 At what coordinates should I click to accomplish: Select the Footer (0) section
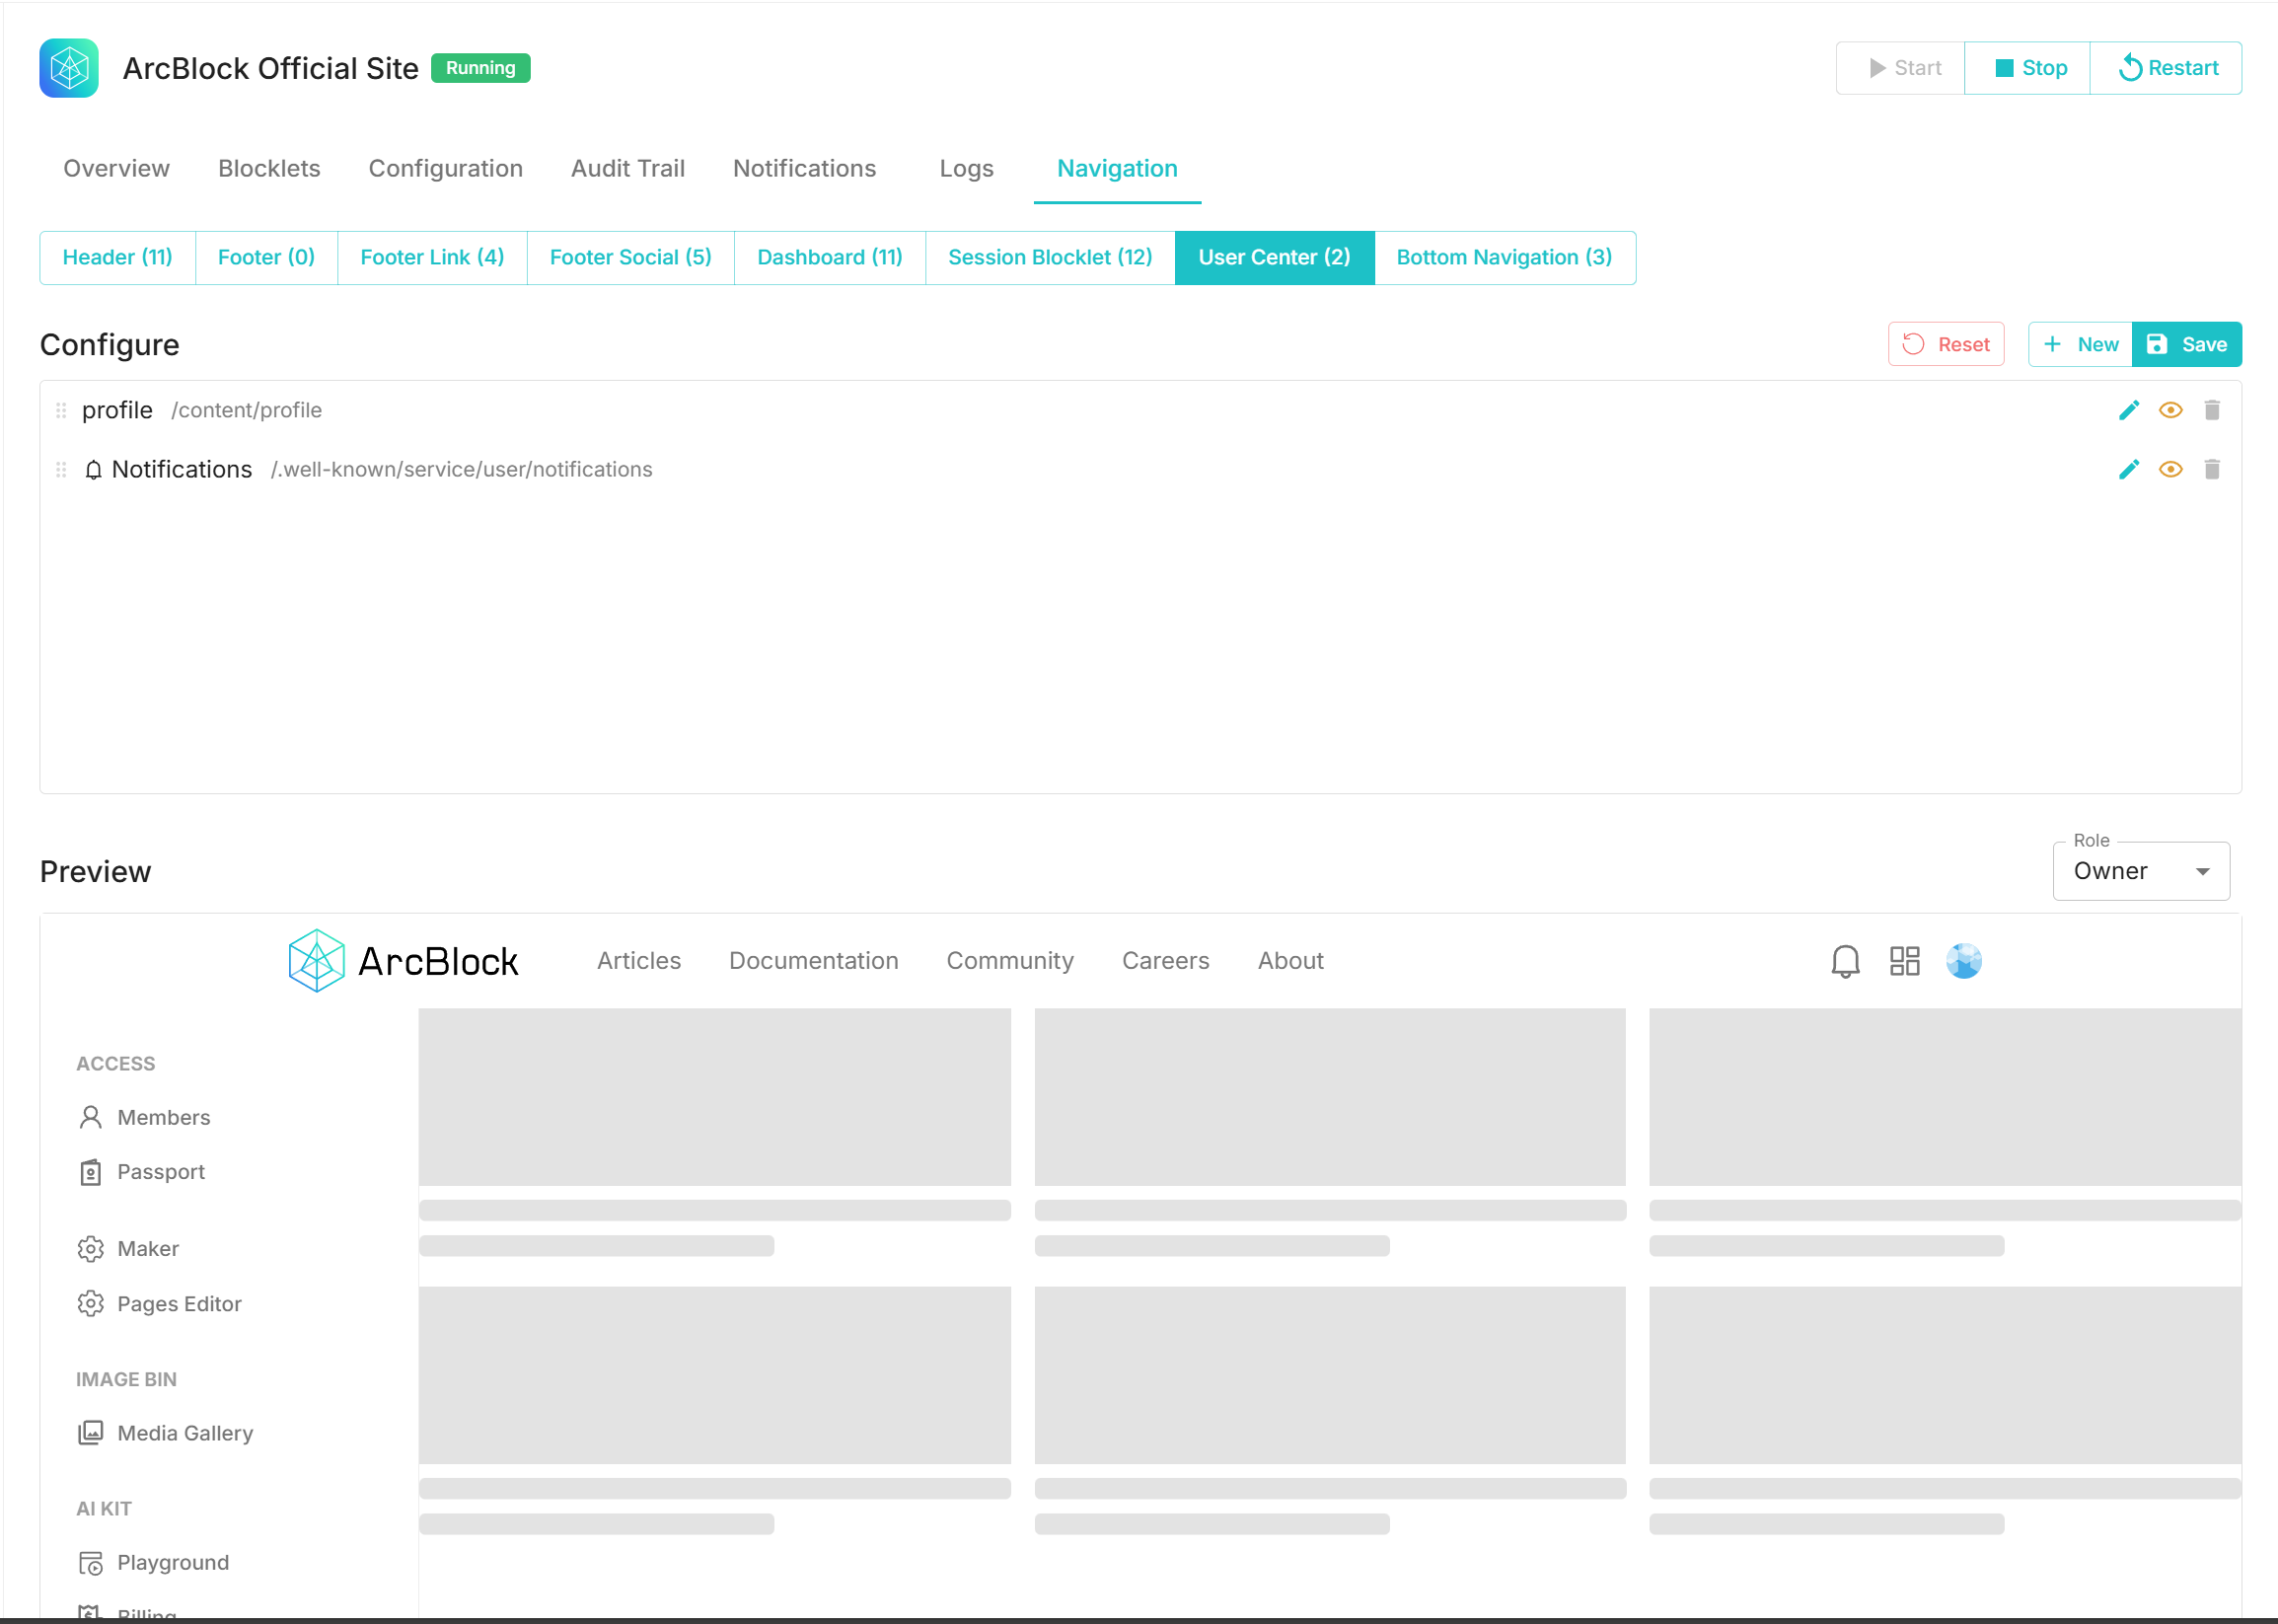(x=267, y=258)
